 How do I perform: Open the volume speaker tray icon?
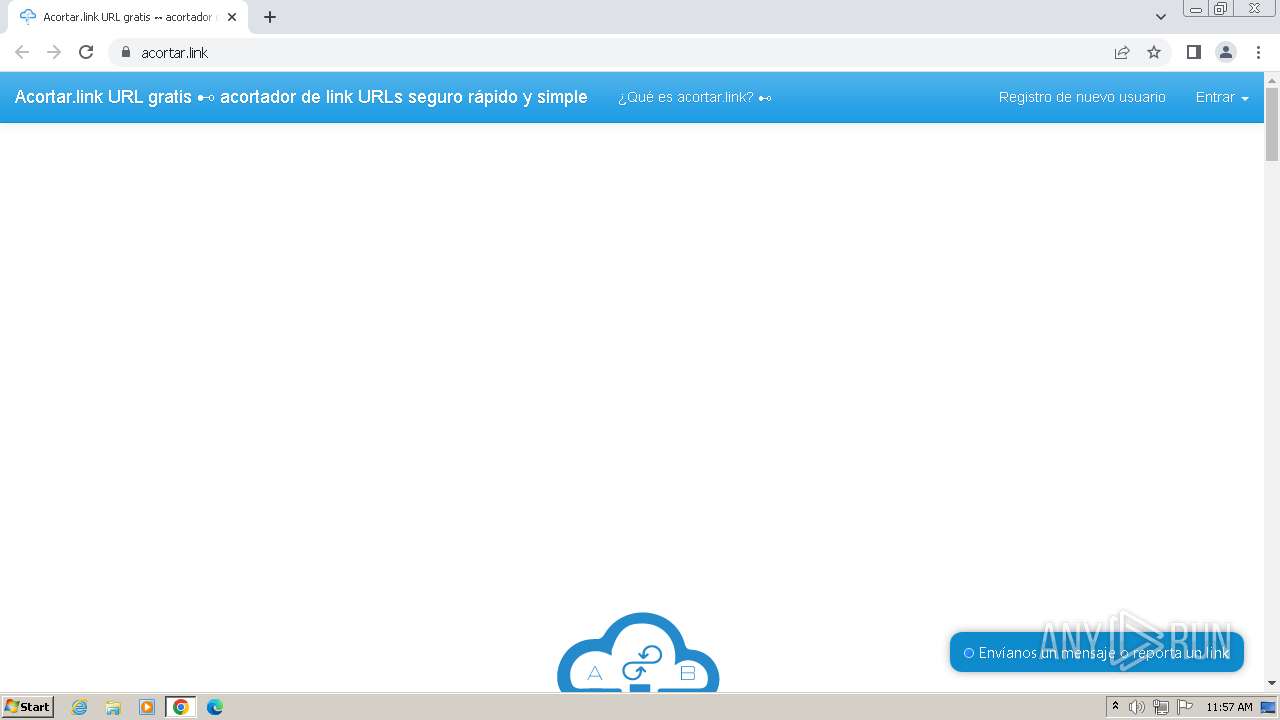point(1137,707)
